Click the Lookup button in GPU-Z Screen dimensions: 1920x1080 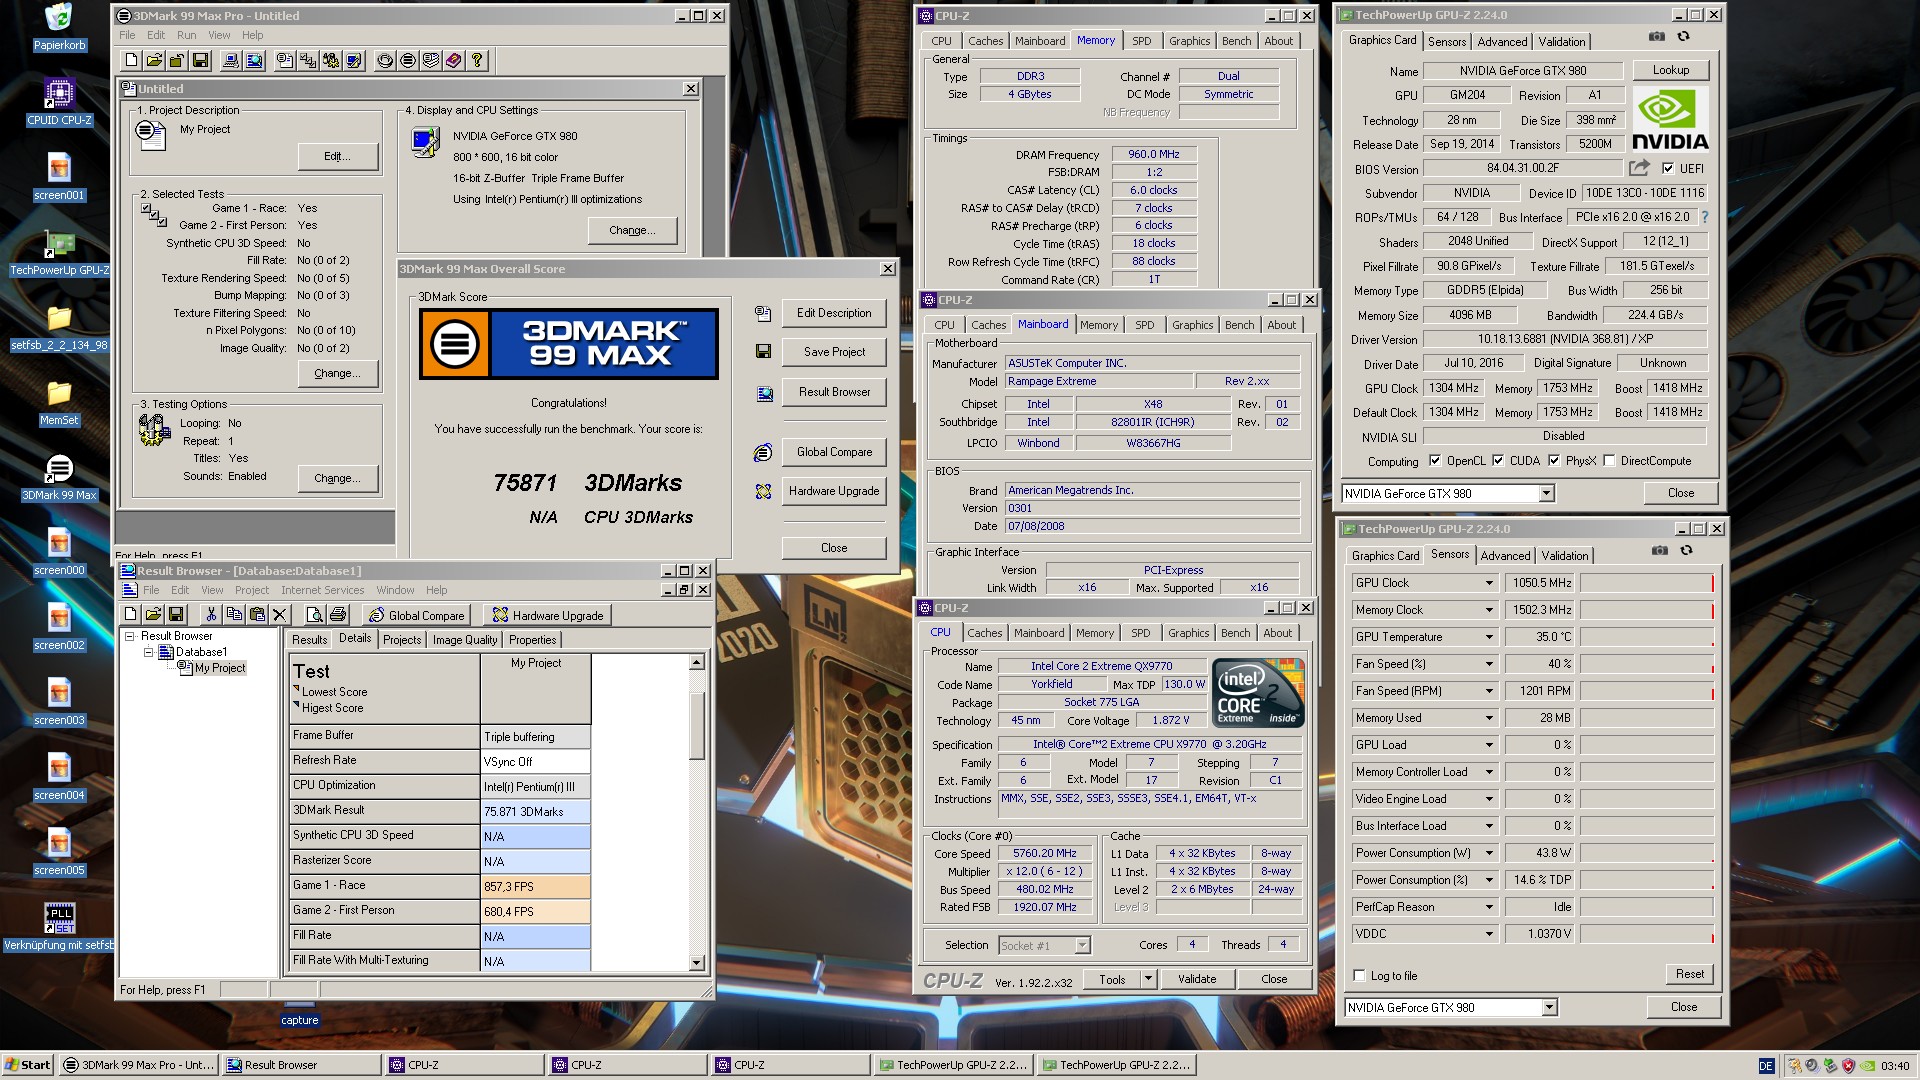pos(1670,70)
